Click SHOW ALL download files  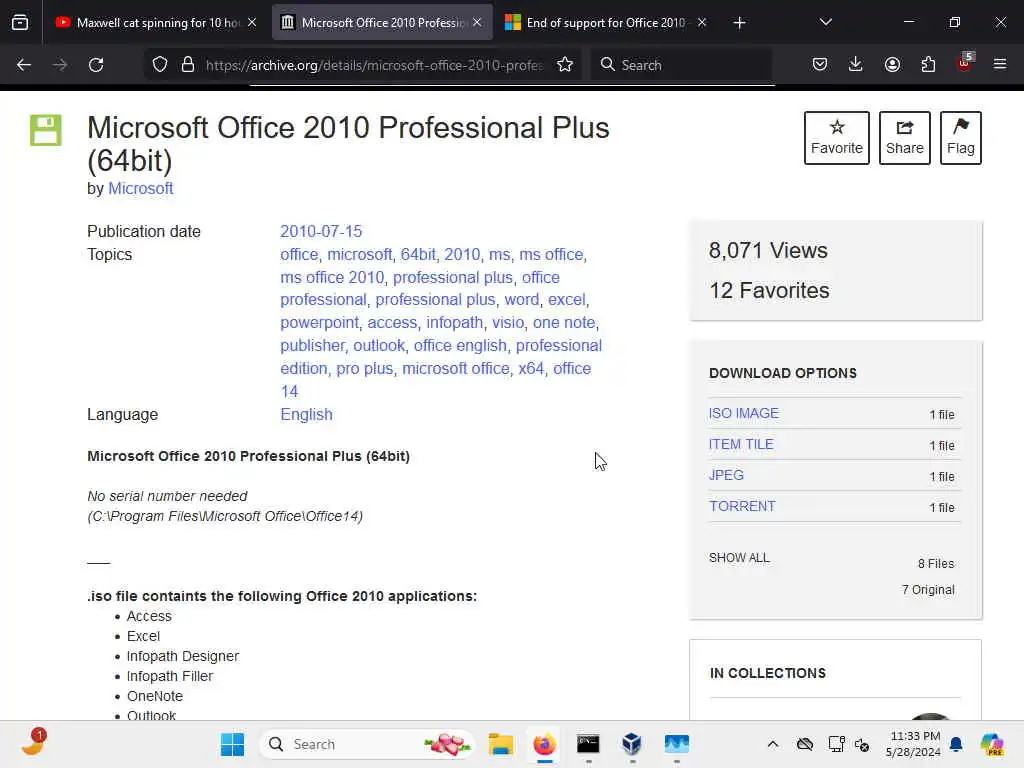[x=739, y=558]
